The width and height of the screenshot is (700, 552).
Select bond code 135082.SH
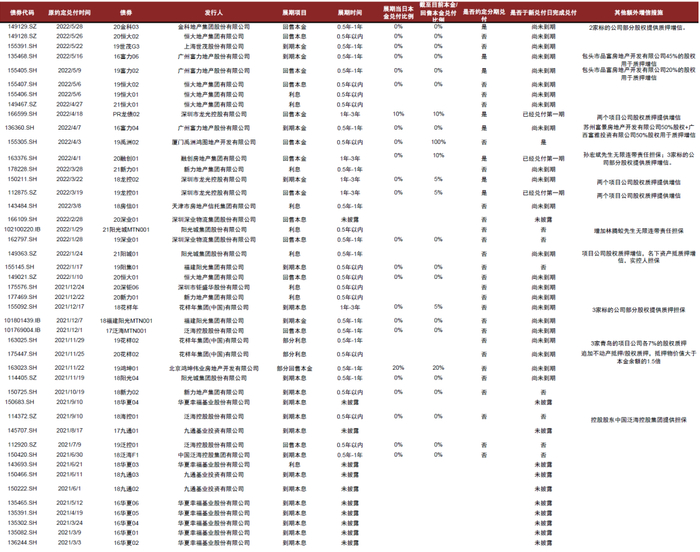point(22,532)
